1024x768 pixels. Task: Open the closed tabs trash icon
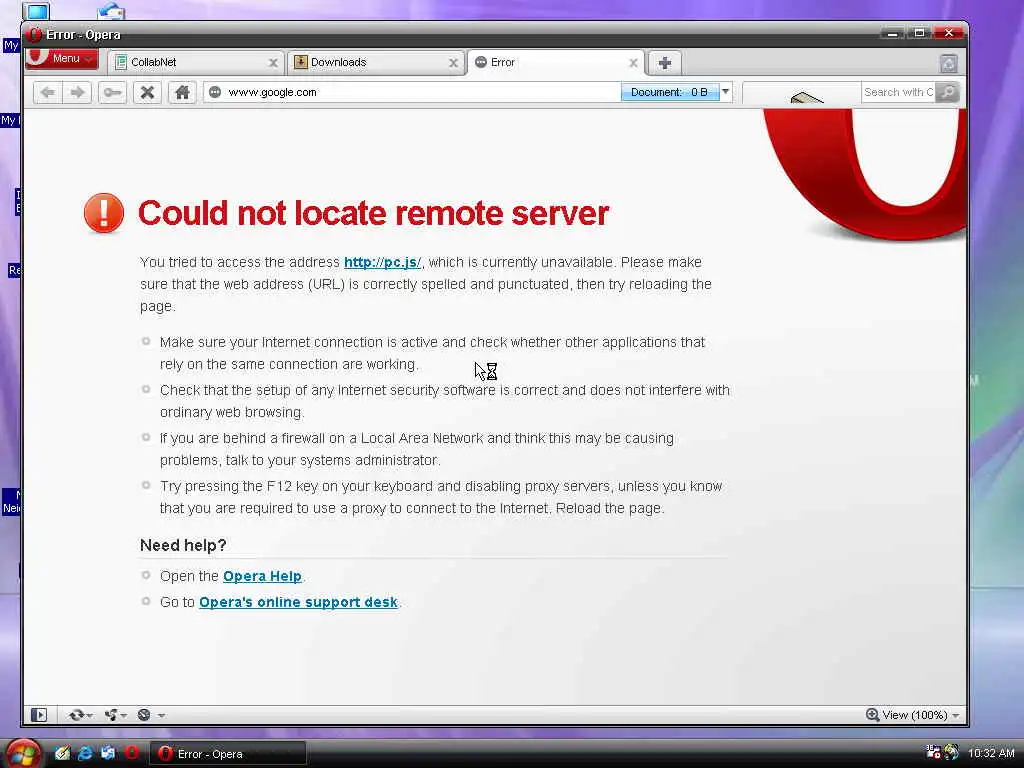[x=949, y=63]
